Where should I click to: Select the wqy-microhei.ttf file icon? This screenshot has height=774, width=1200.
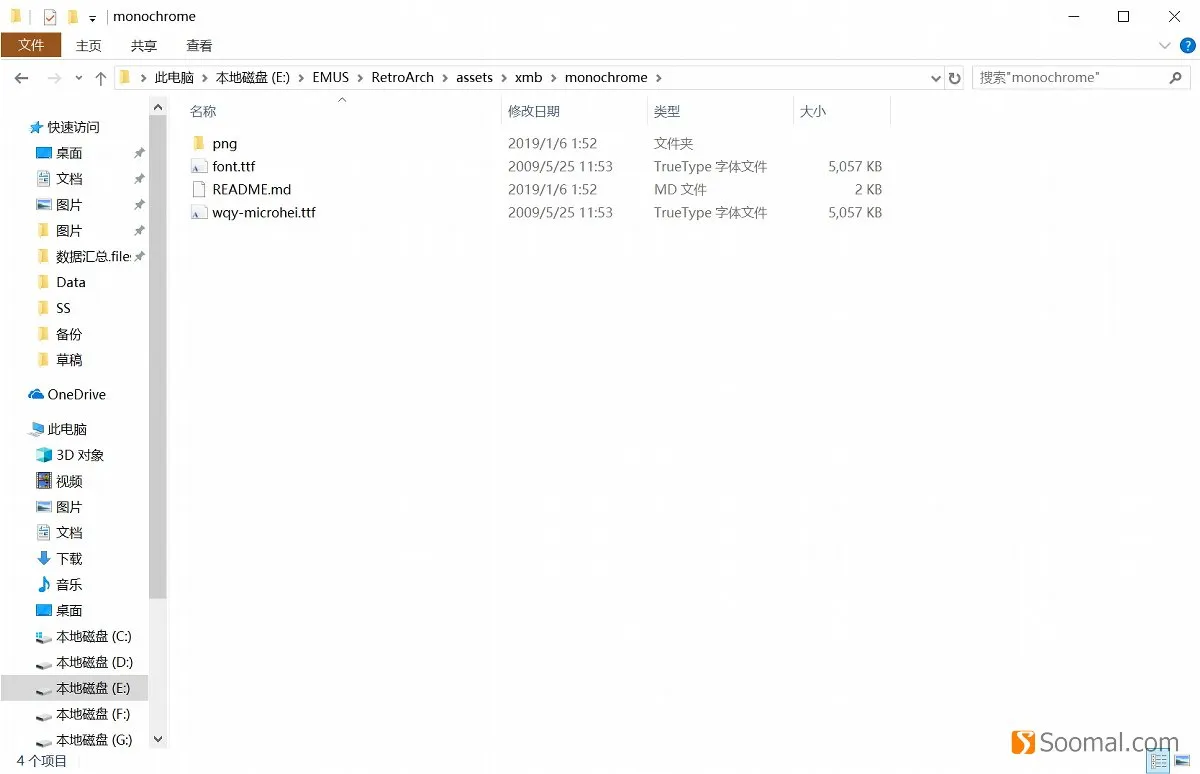(198, 212)
